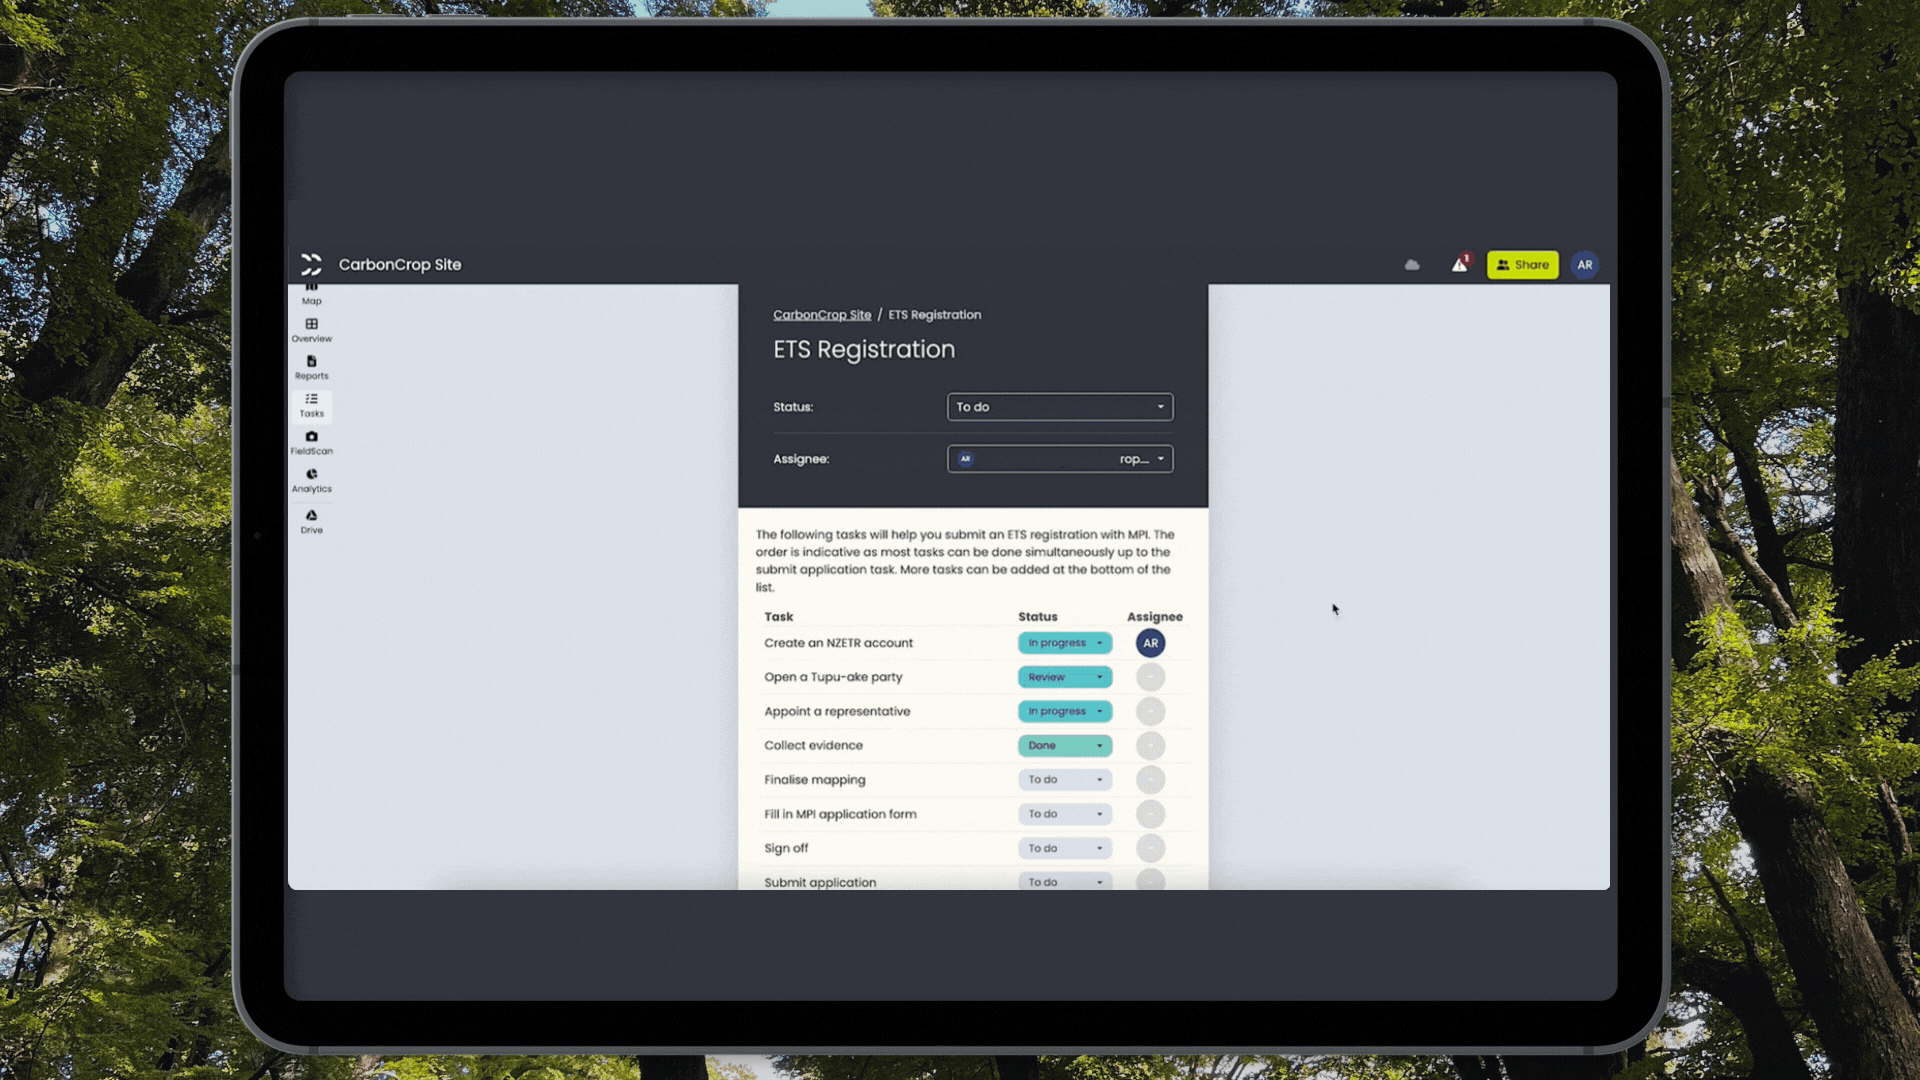
Task: Open the alert warning notification icon
Action: click(1460, 264)
